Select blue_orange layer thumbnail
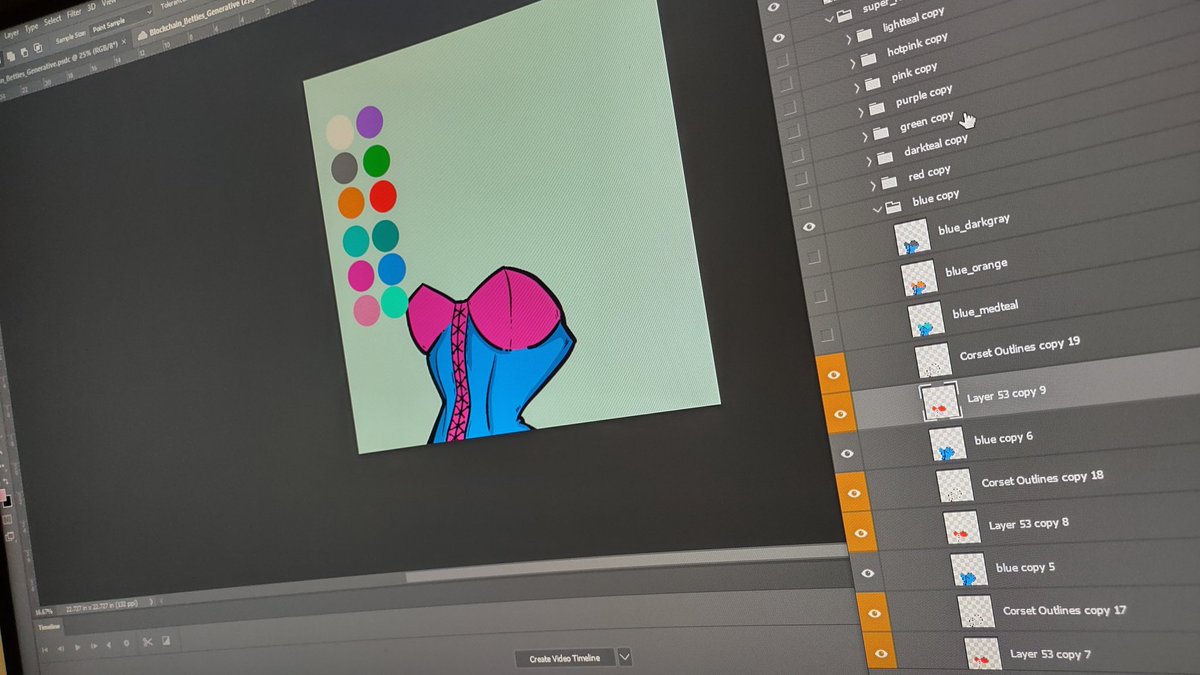1200x675 pixels. click(x=919, y=280)
